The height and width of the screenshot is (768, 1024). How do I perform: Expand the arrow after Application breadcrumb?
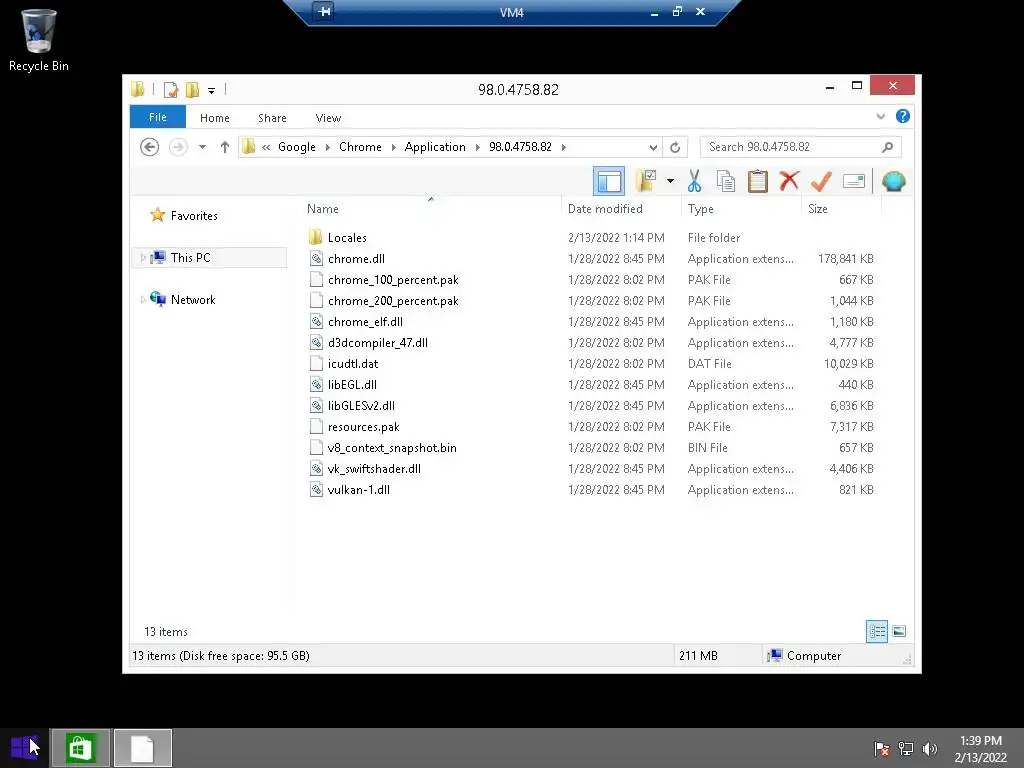coord(477,147)
